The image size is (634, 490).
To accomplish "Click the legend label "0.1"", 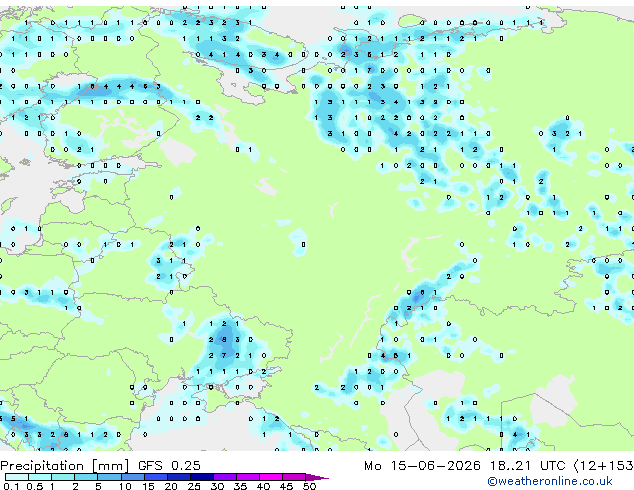I will [11, 486].
